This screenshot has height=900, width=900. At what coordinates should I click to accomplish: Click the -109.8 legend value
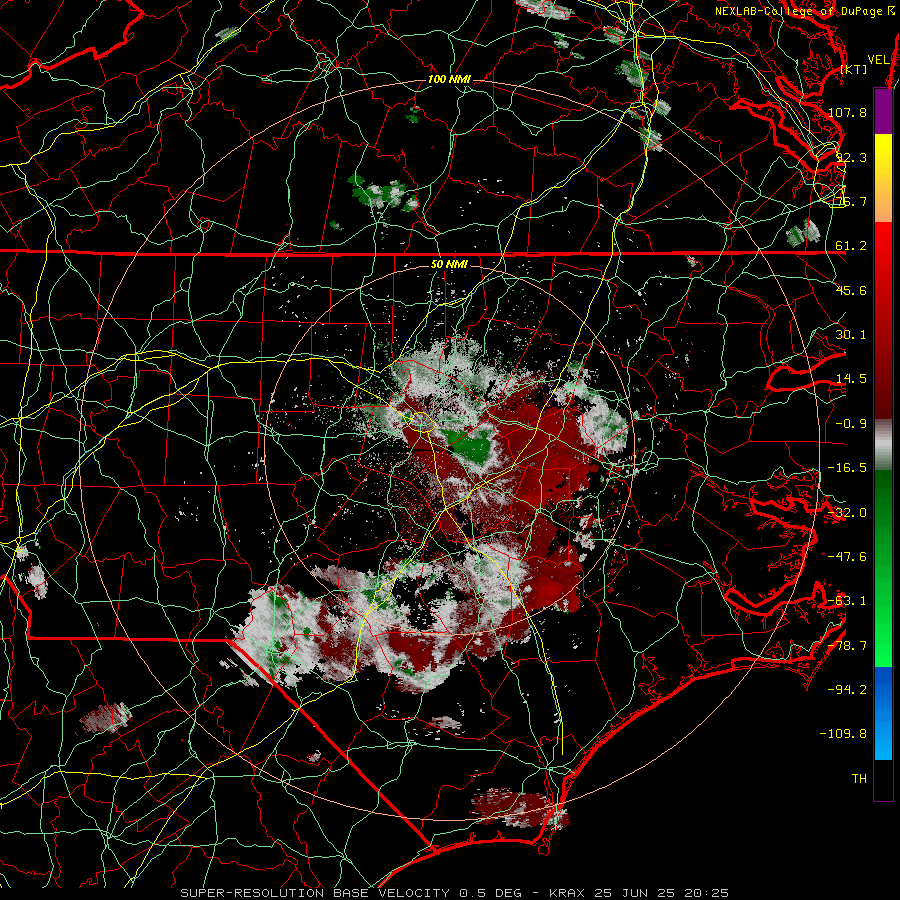843,734
